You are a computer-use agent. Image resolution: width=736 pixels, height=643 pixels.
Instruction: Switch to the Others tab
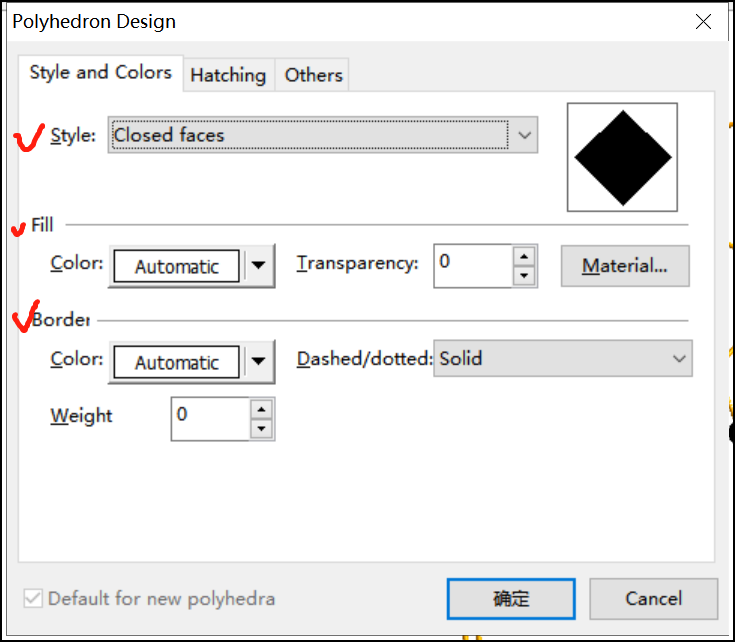[314, 75]
